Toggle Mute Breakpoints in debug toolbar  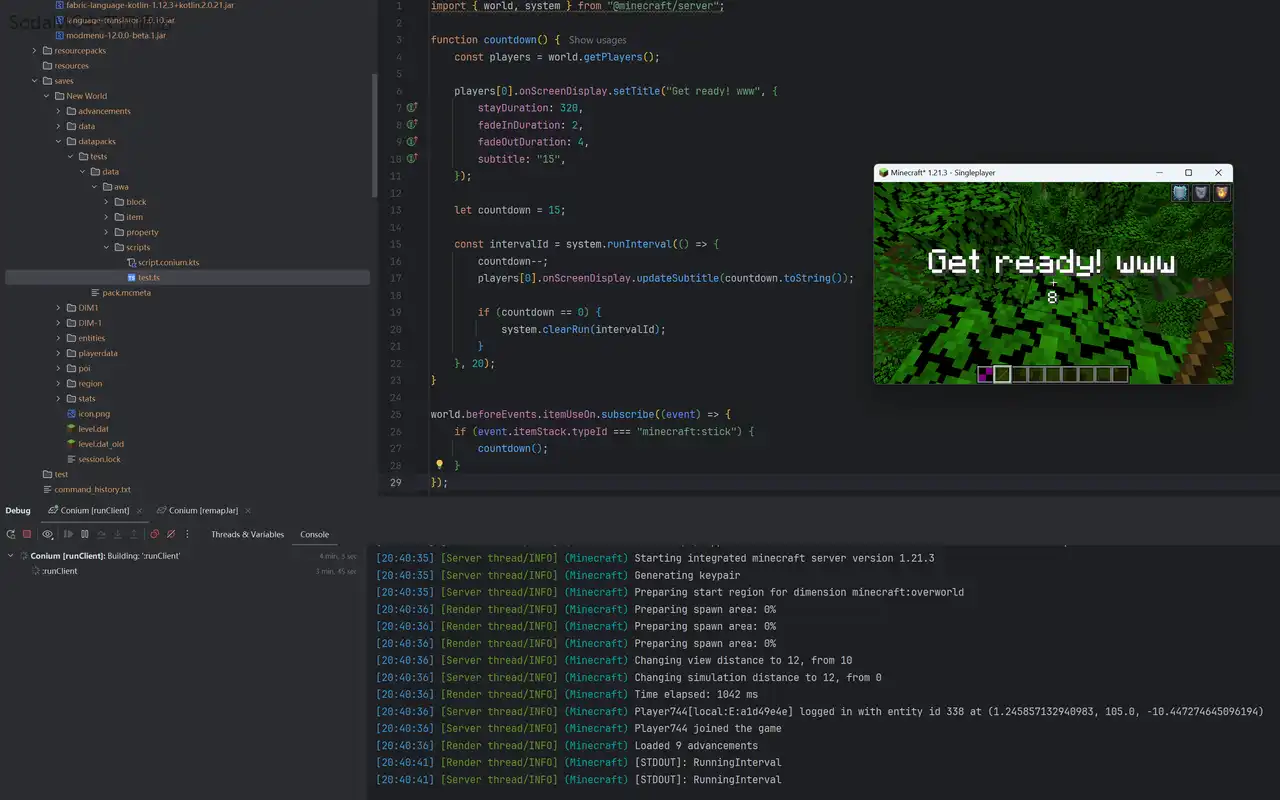coord(171,534)
